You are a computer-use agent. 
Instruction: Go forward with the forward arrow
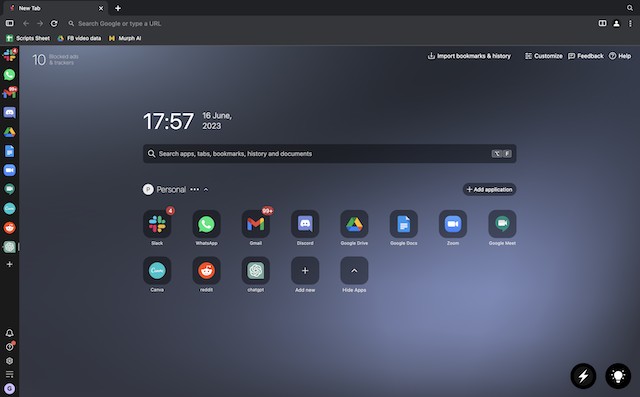click(x=40, y=24)
